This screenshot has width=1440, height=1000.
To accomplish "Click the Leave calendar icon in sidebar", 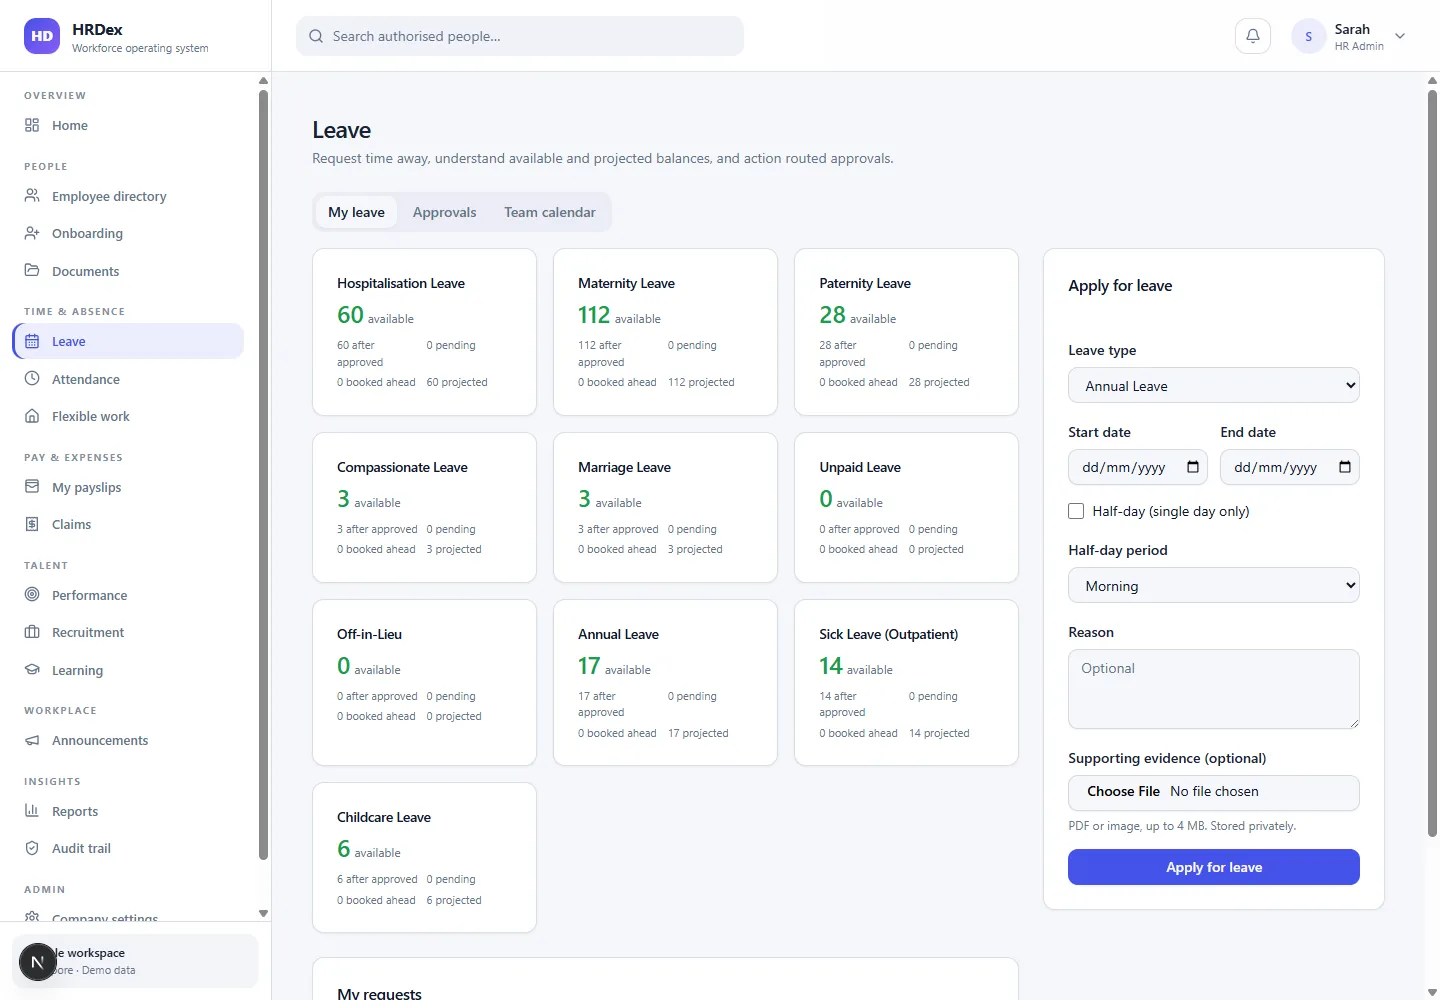I will [x=32, y=341].
